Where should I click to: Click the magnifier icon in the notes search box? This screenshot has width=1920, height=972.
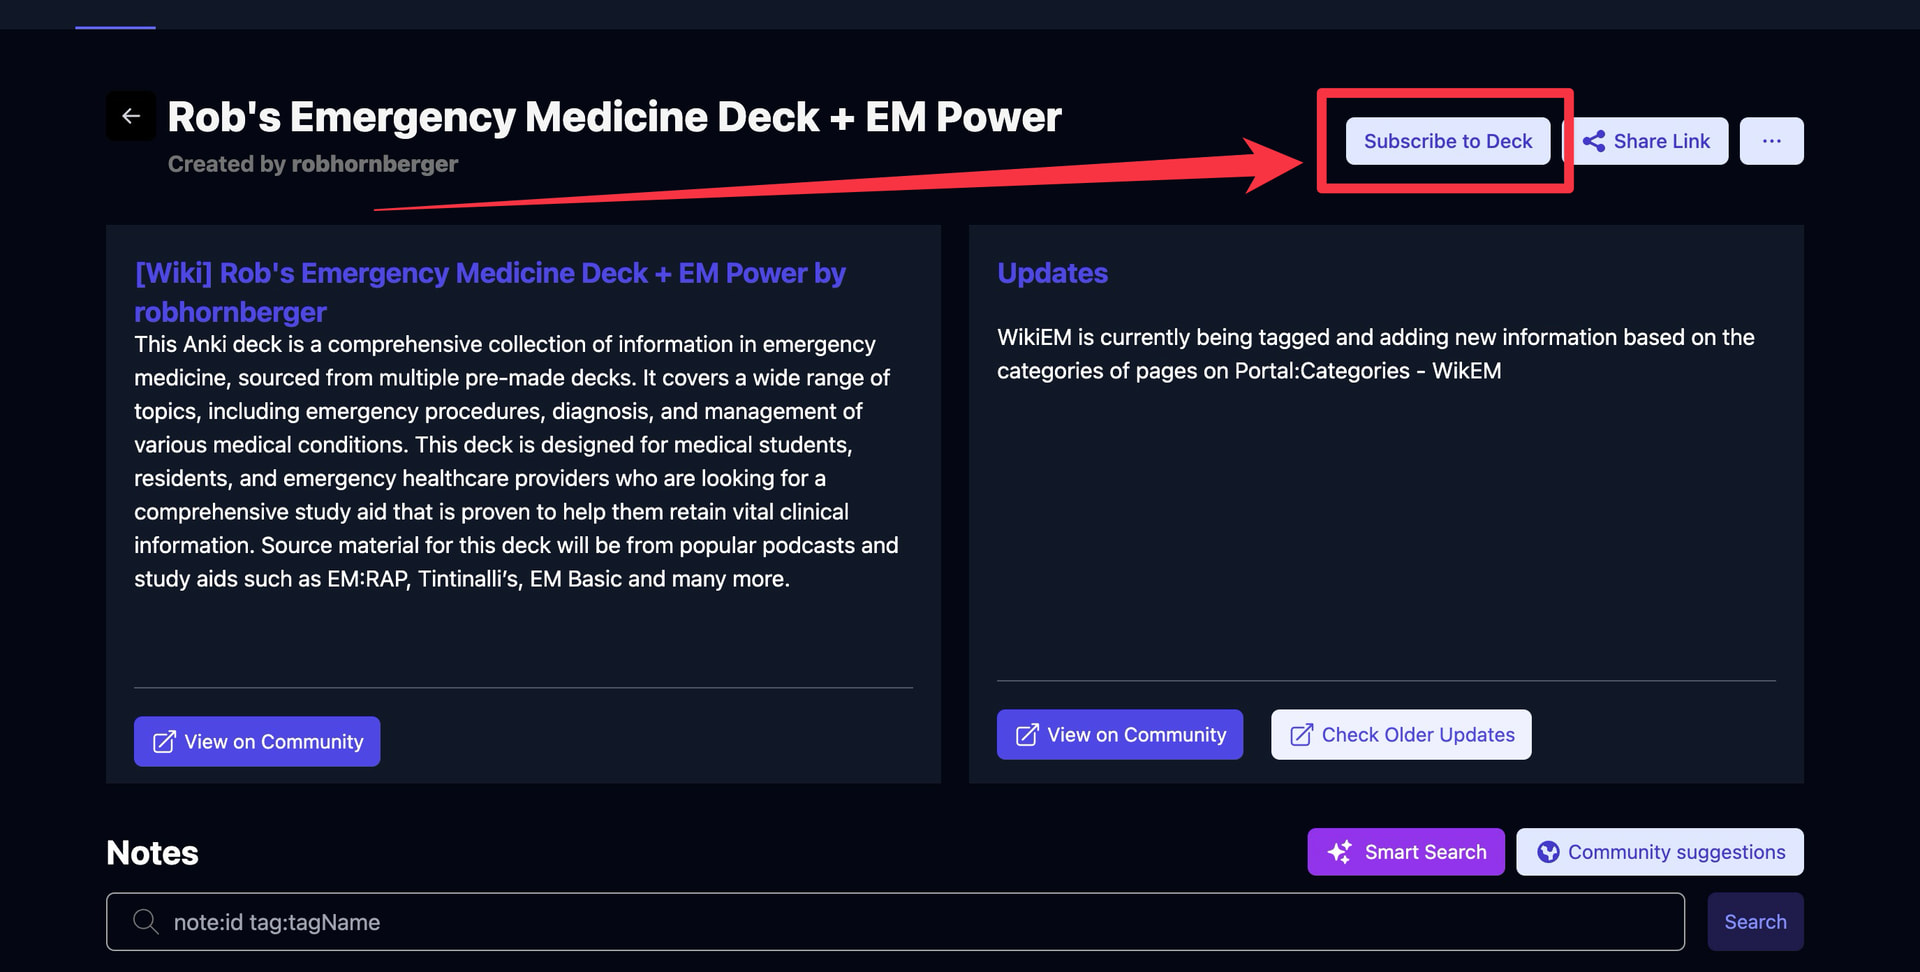(146, 921)
